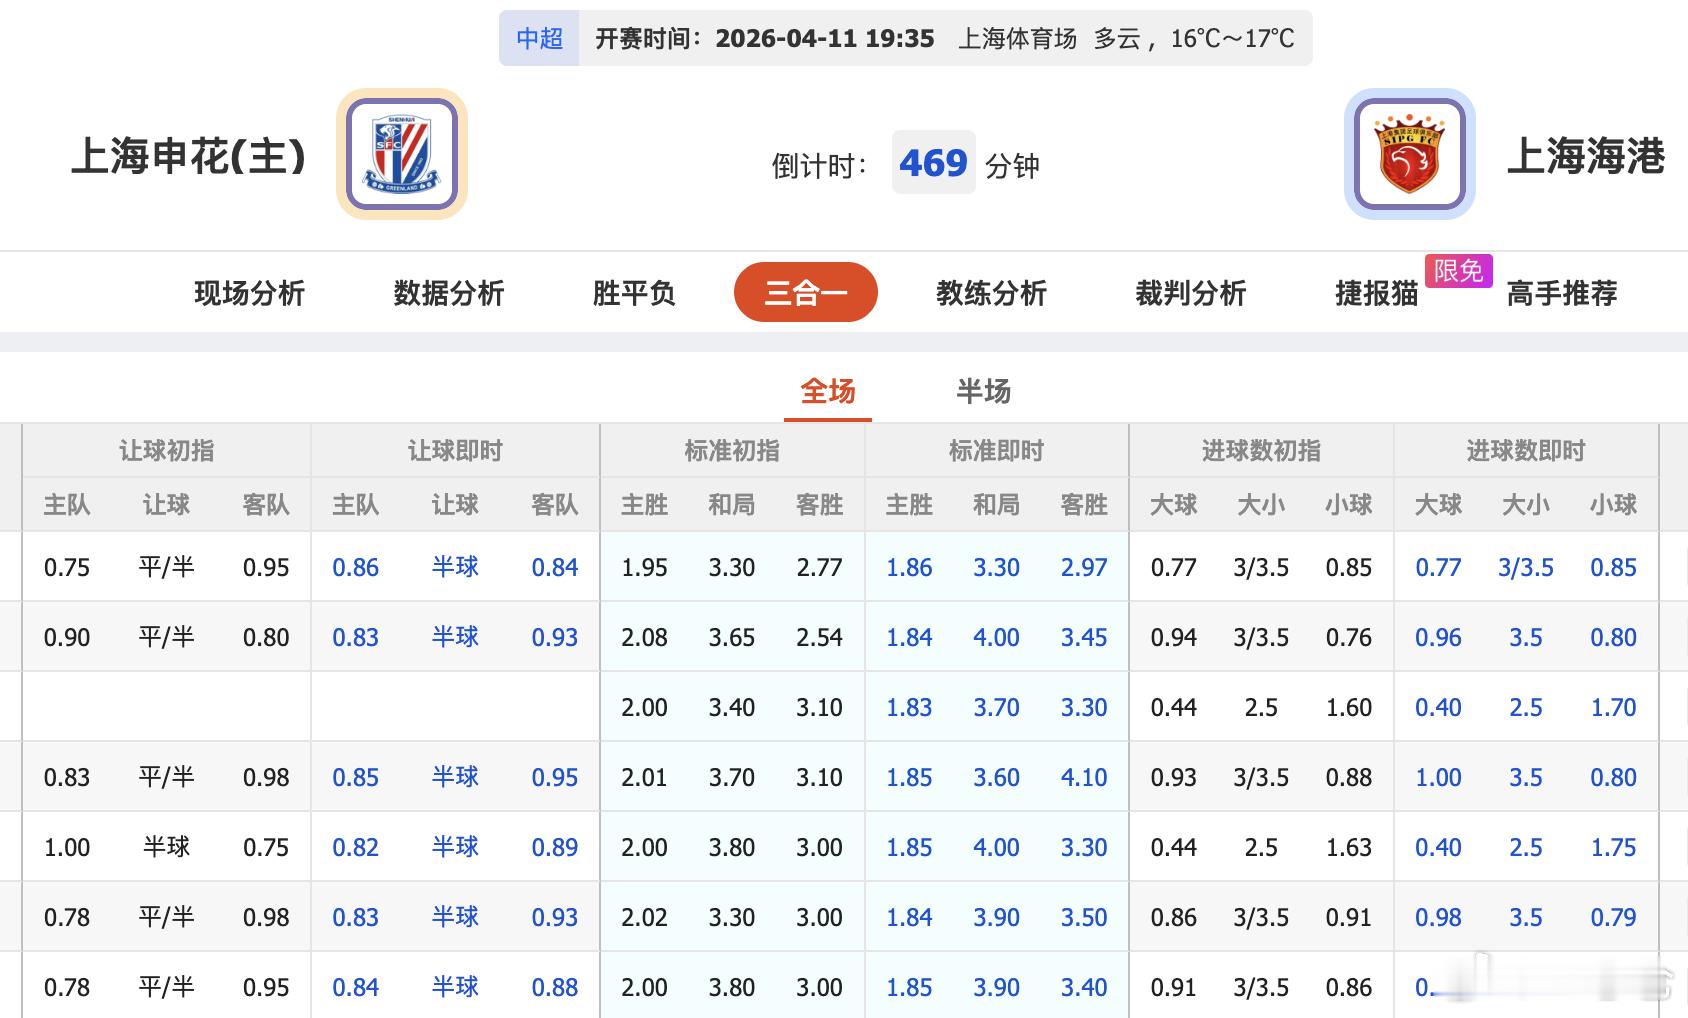The image size is (1688, 1018).
Task: Click the blue 3/3.5 goal line value
Action: click(1526, 567)
